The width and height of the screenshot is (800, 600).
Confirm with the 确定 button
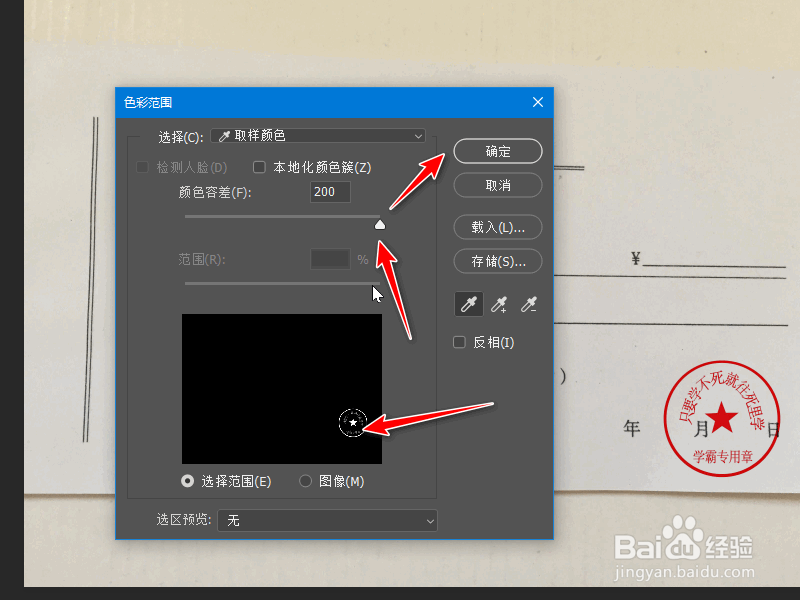(x=497, y=152)
